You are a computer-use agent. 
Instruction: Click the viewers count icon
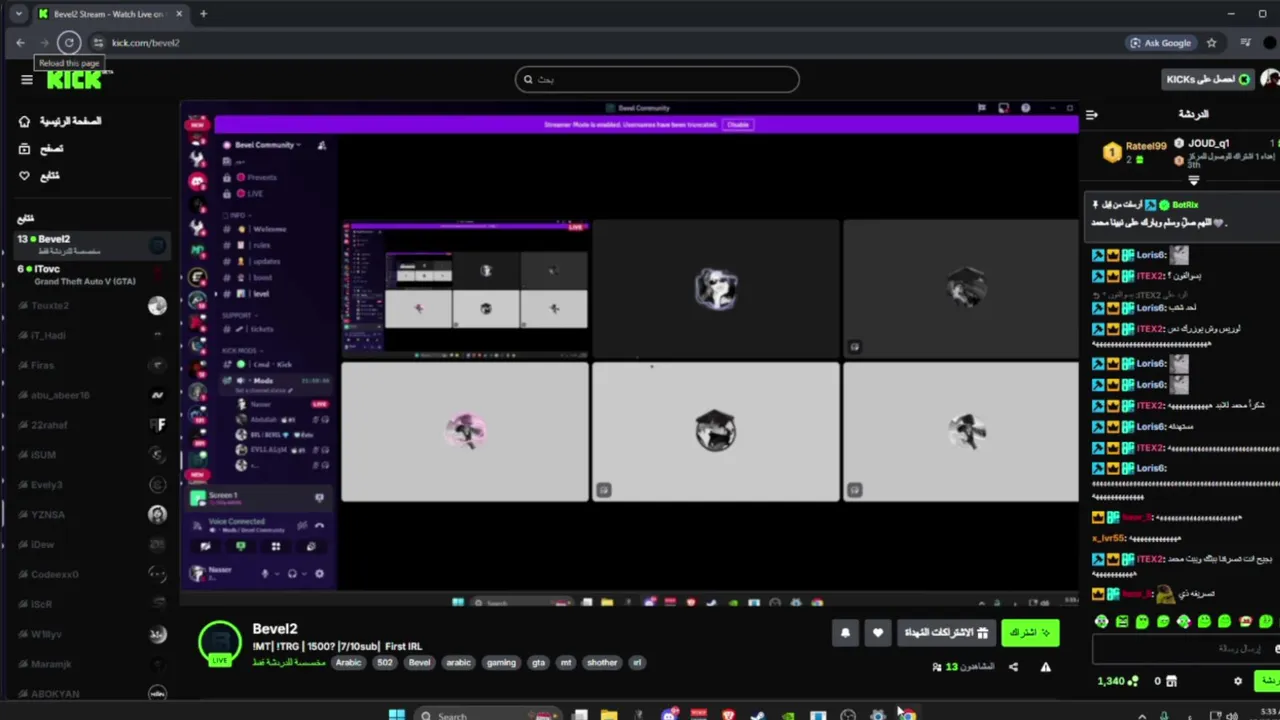[x=937, y=667]
